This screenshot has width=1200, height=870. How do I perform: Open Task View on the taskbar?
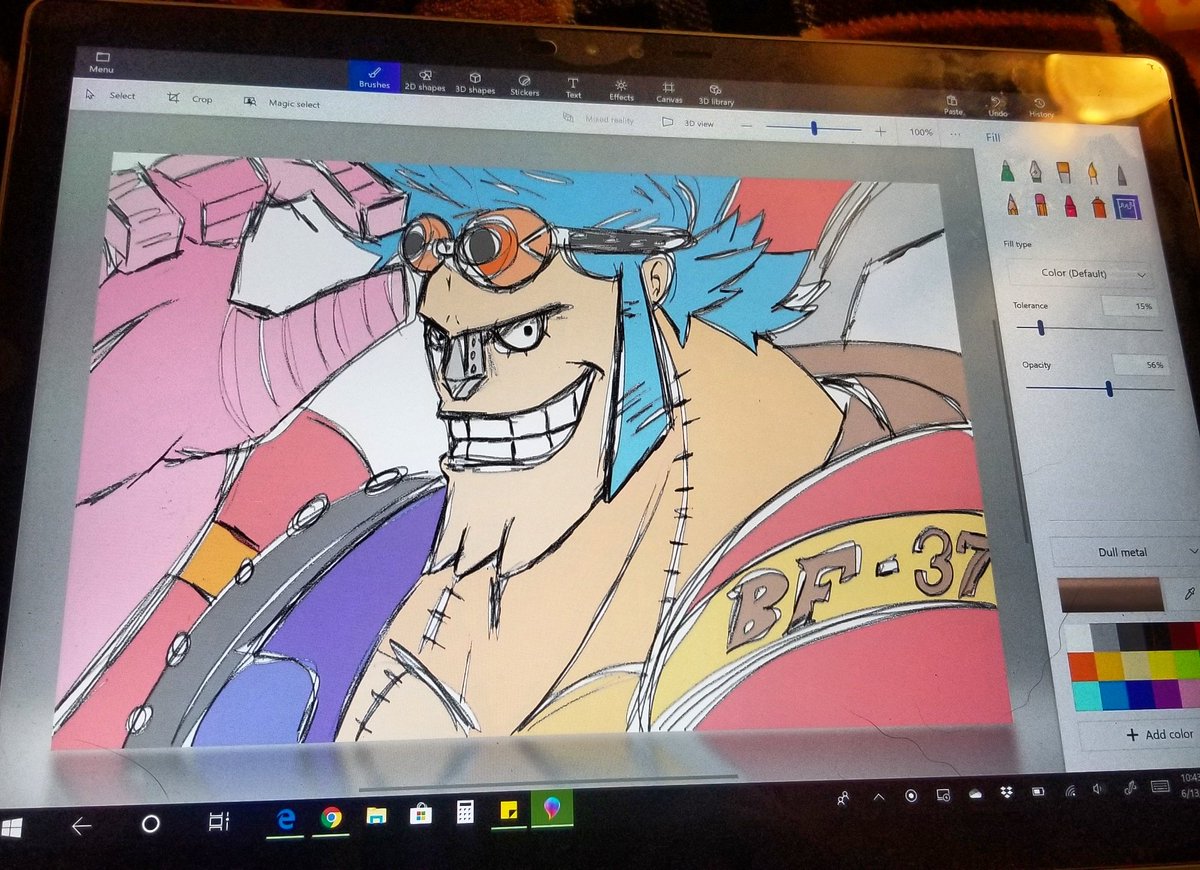pyautogui.click(x=217, y=822)
